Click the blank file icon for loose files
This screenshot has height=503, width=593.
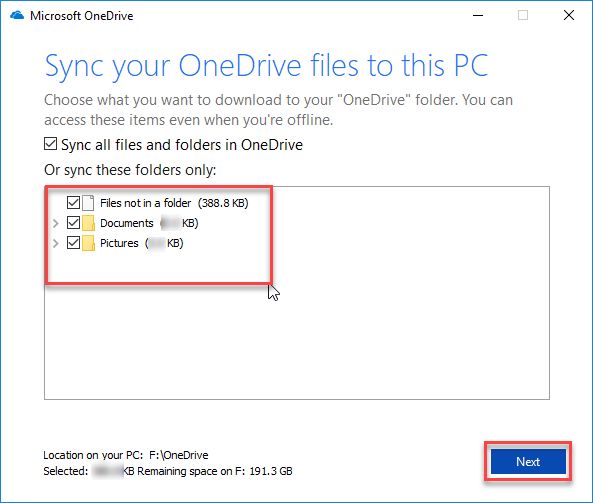pyautogui.click(x=88, y=203)
